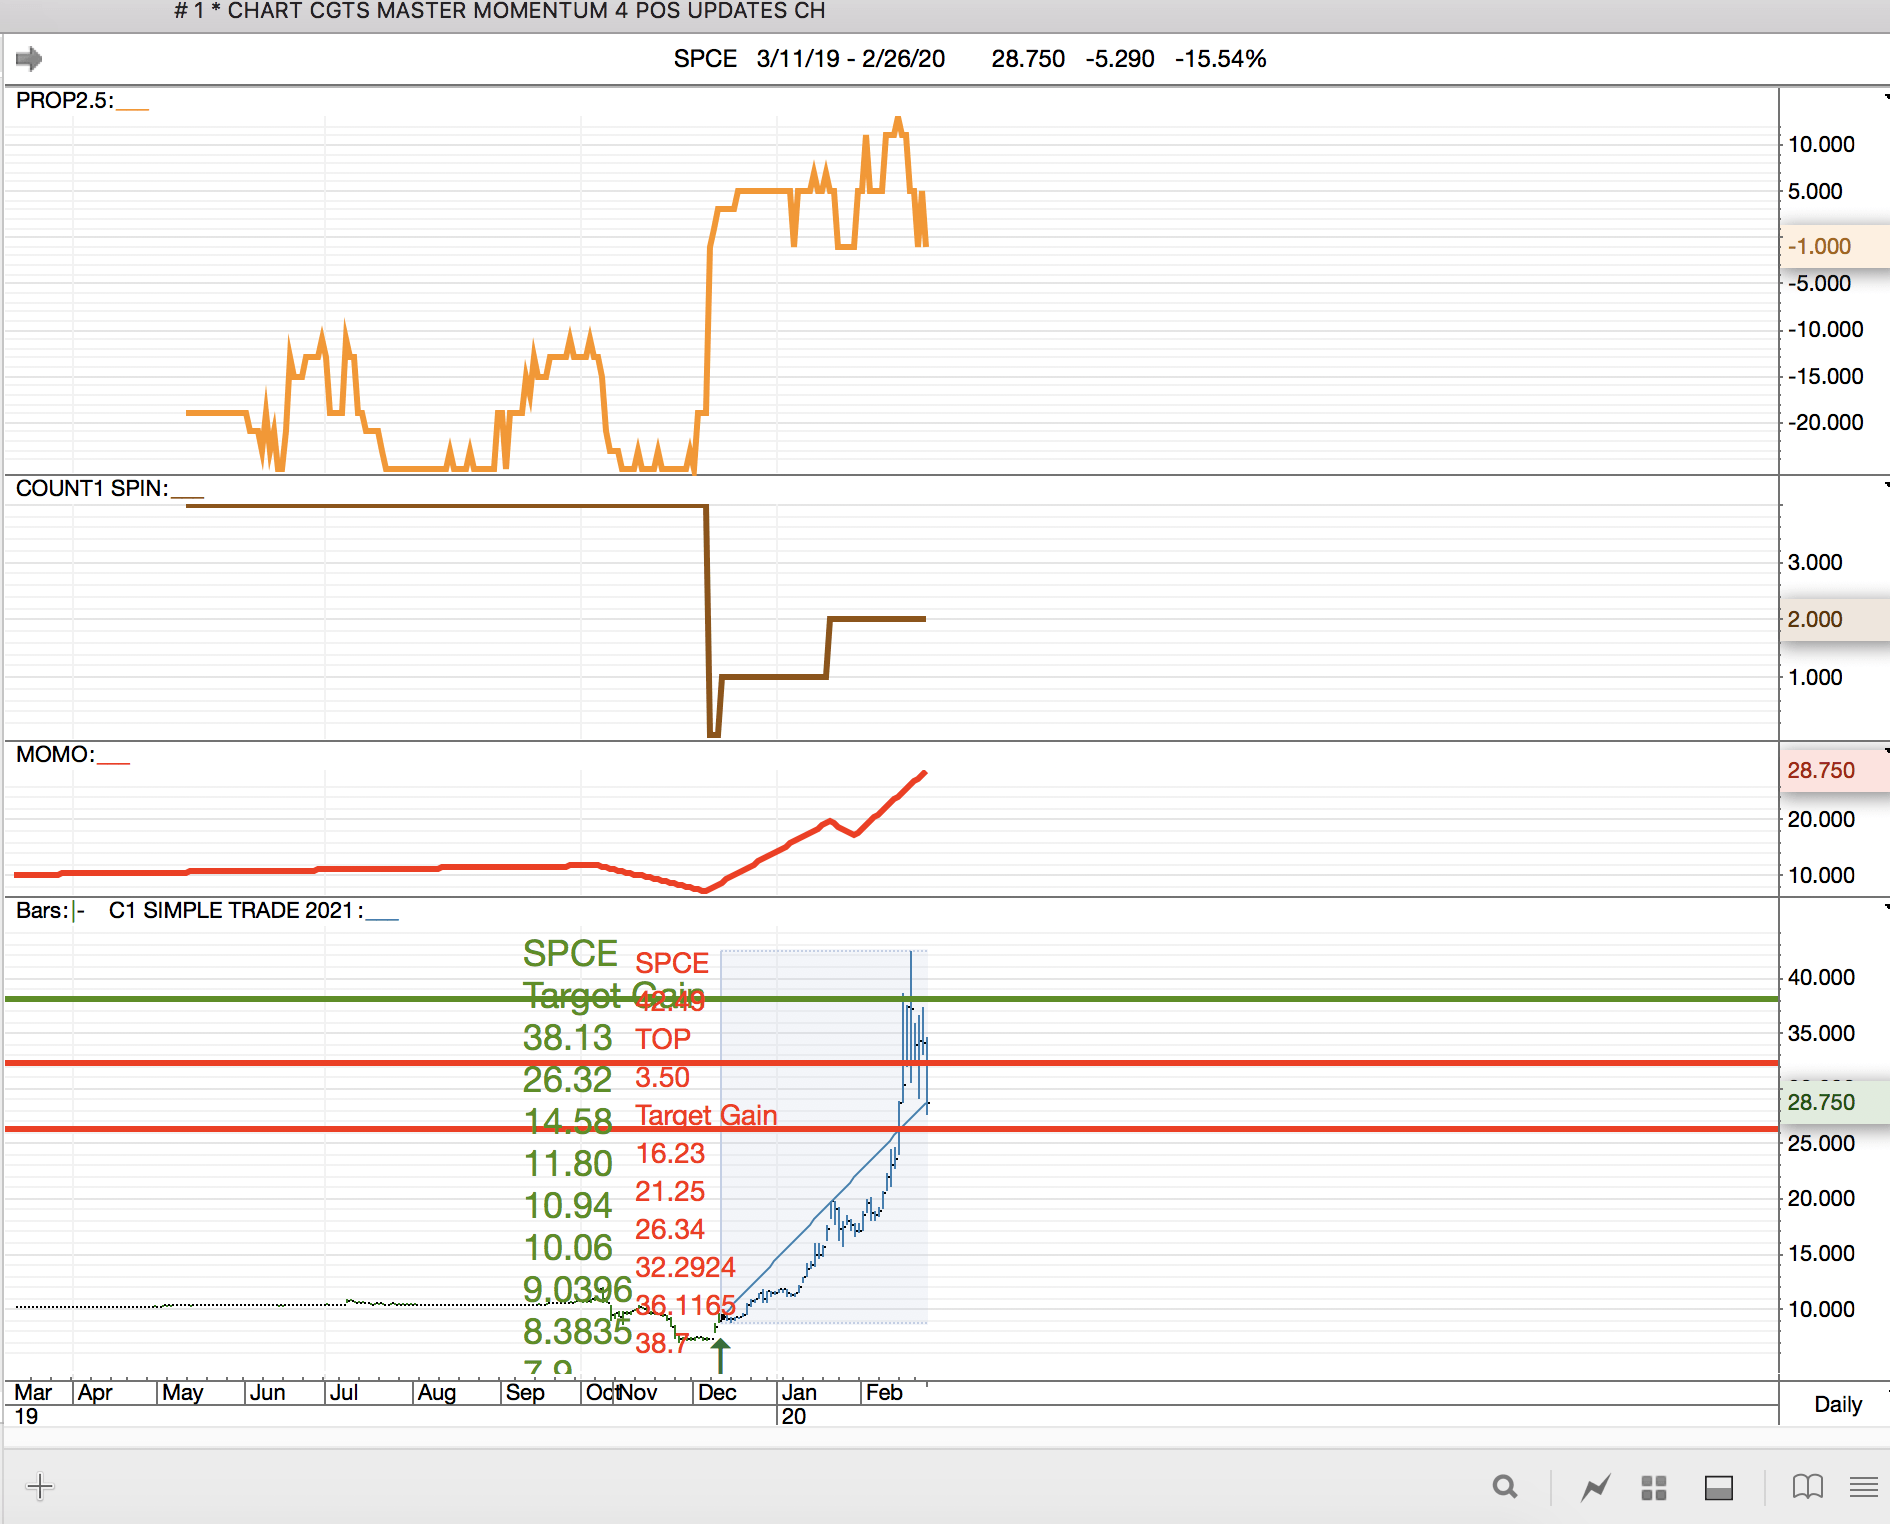1890x1524 pixels.
Task: Click the blue C1 SIMPLE TRADE 2021 swatch
Action: pyautogui.click(x=383, y=917)
